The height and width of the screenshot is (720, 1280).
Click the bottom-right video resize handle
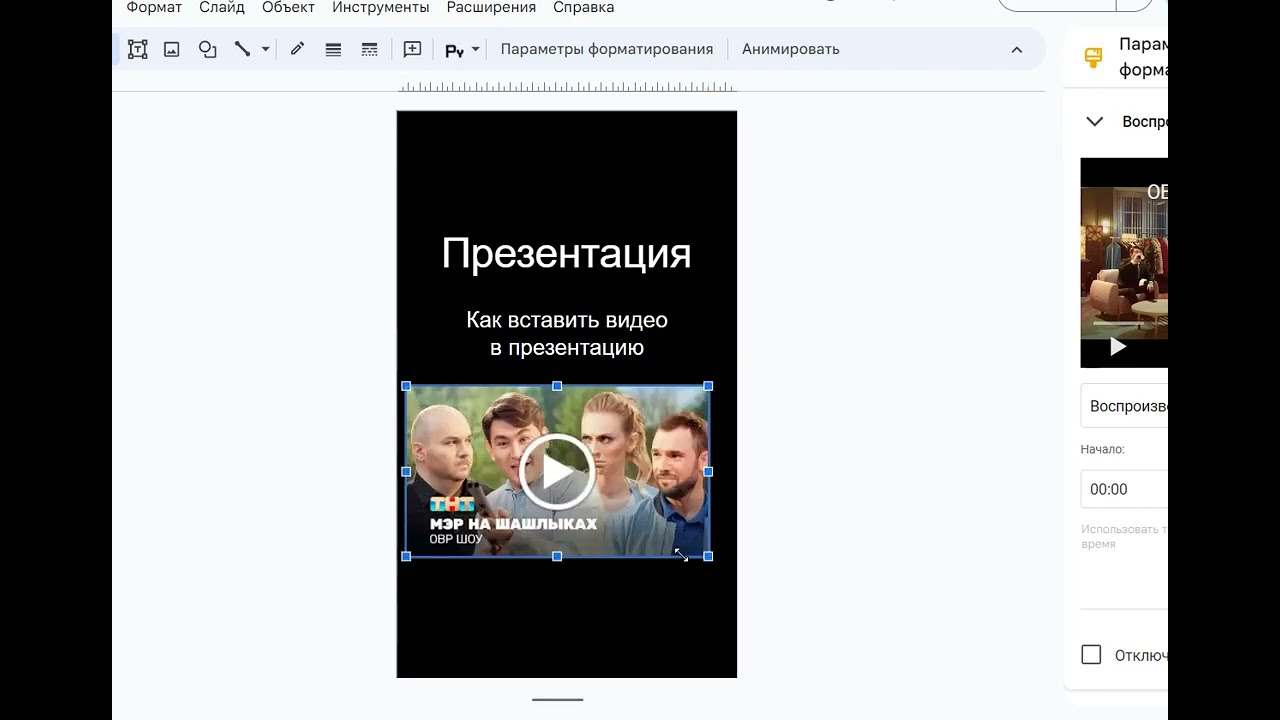coord(708,556)
